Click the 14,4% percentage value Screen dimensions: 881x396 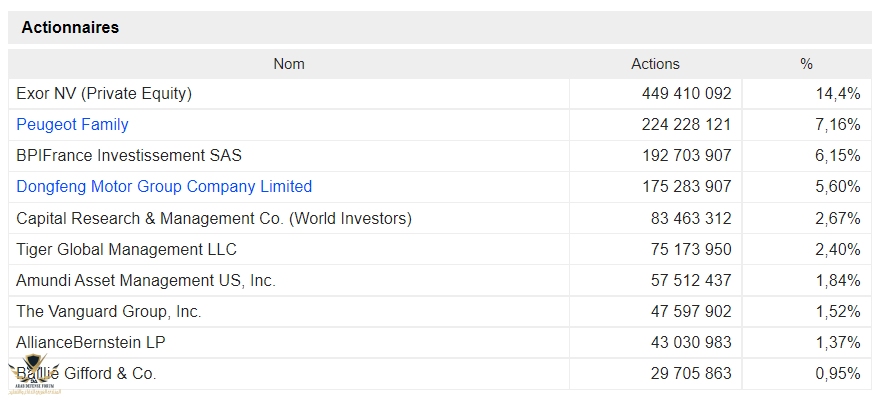point(838,94)
